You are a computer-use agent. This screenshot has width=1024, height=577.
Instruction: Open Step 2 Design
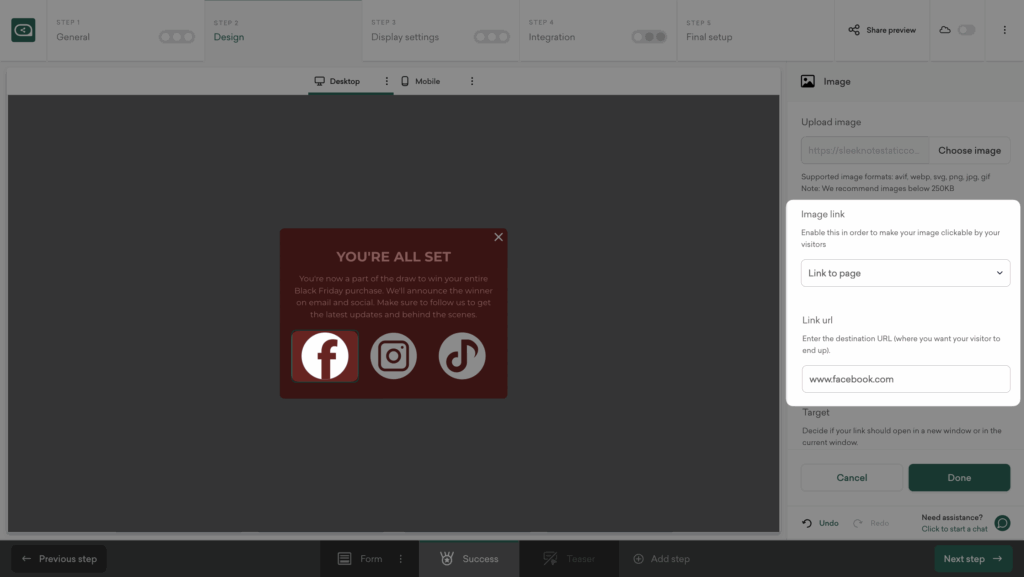tap(283, 31)
